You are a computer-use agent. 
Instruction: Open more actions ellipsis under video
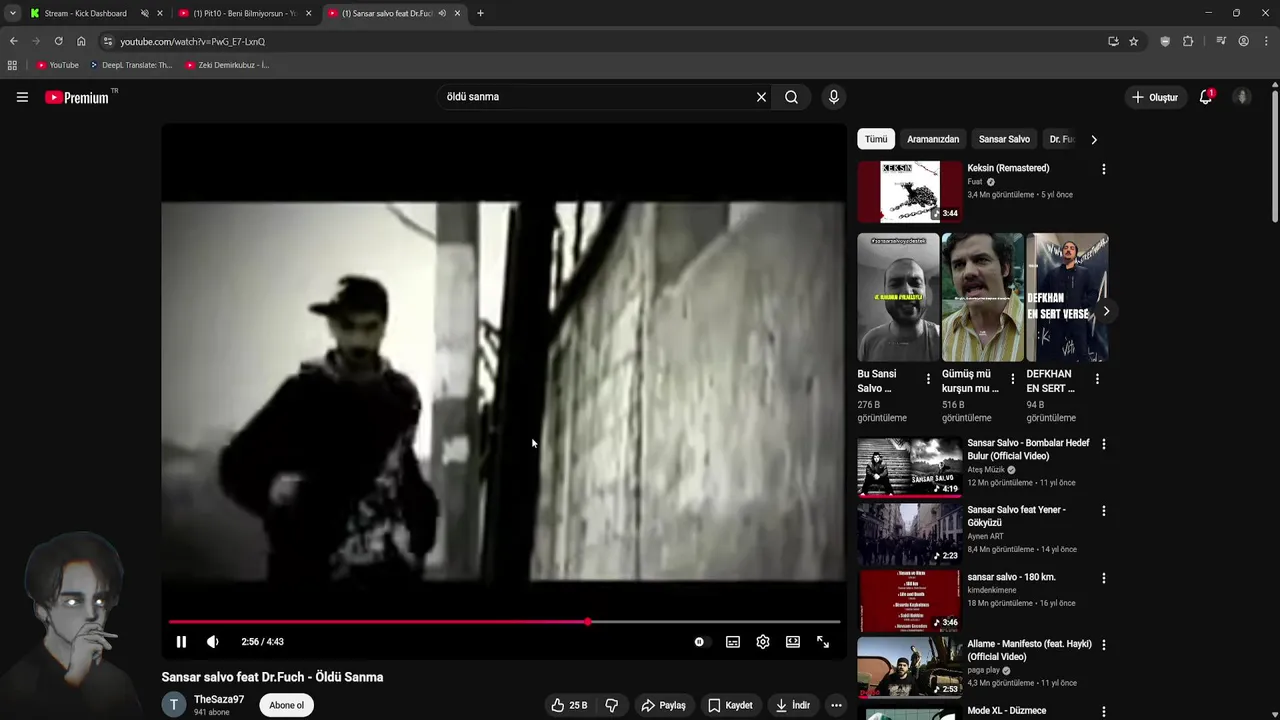(836, 705)
